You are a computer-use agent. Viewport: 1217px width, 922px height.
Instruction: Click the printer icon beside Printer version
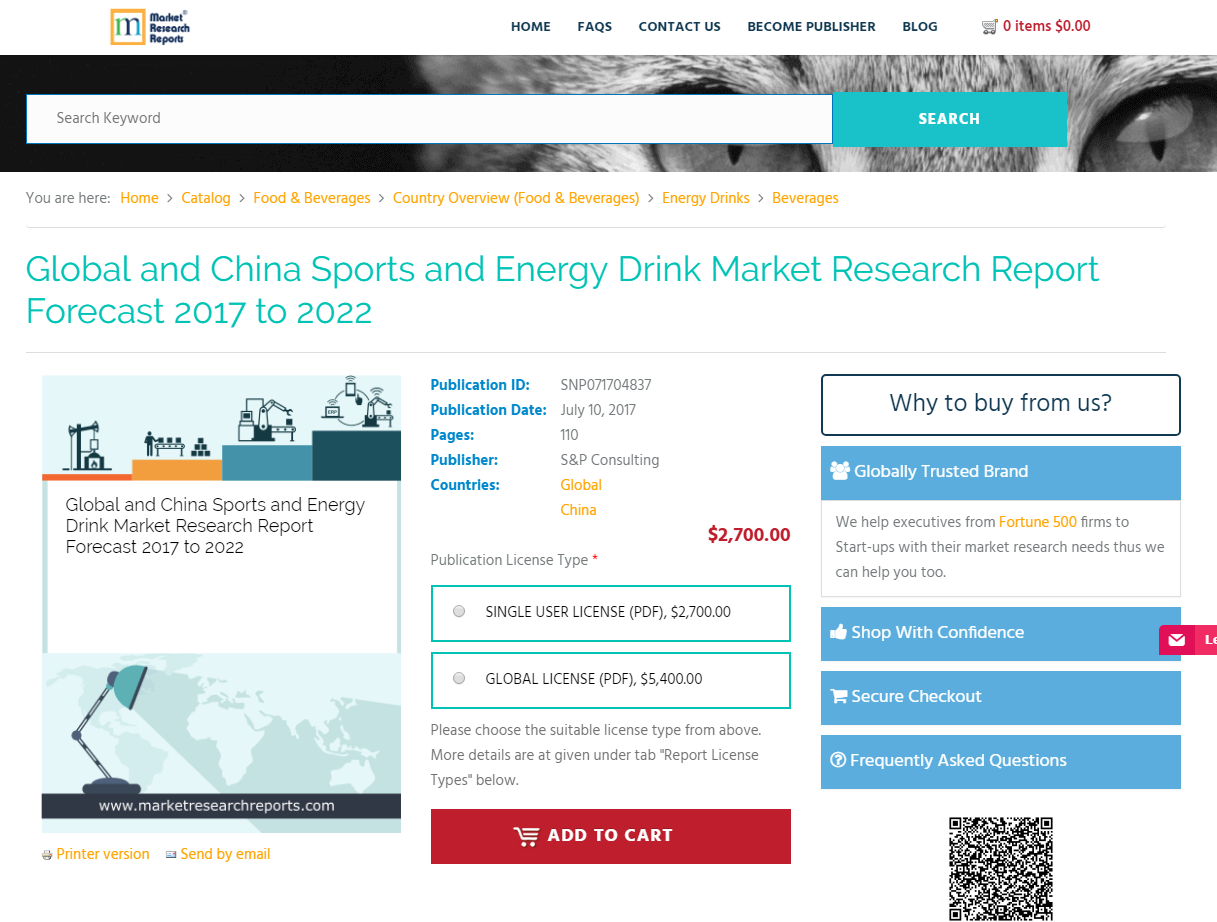[x=47, y=855]
